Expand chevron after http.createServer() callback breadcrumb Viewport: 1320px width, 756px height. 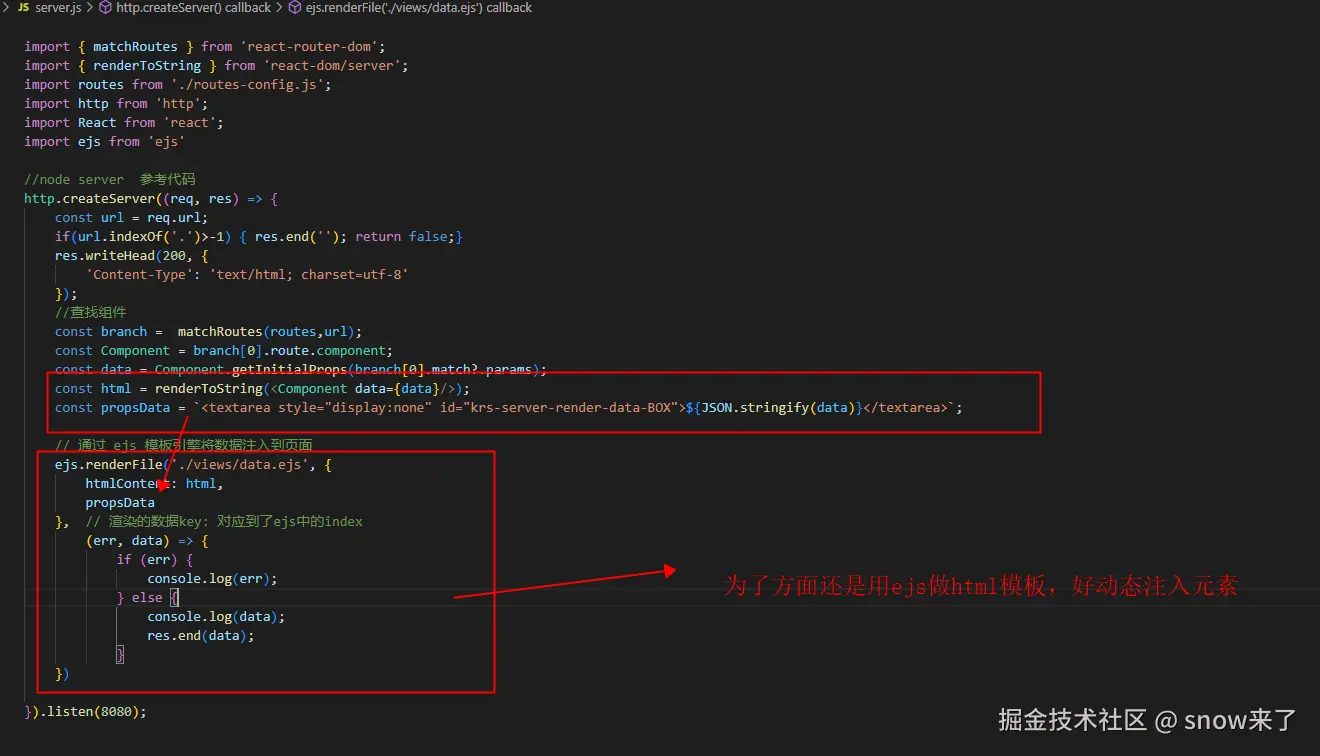(279, 8)
